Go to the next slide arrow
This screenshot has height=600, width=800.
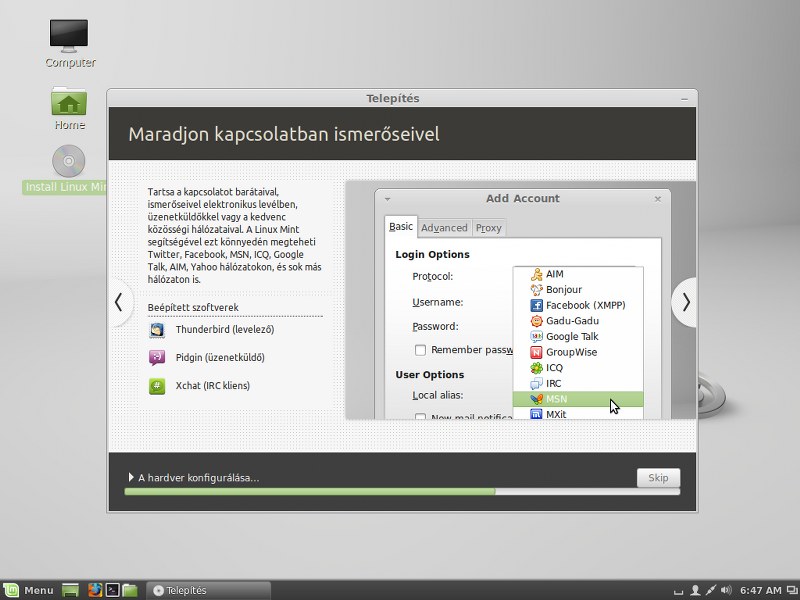click(685, 303)
